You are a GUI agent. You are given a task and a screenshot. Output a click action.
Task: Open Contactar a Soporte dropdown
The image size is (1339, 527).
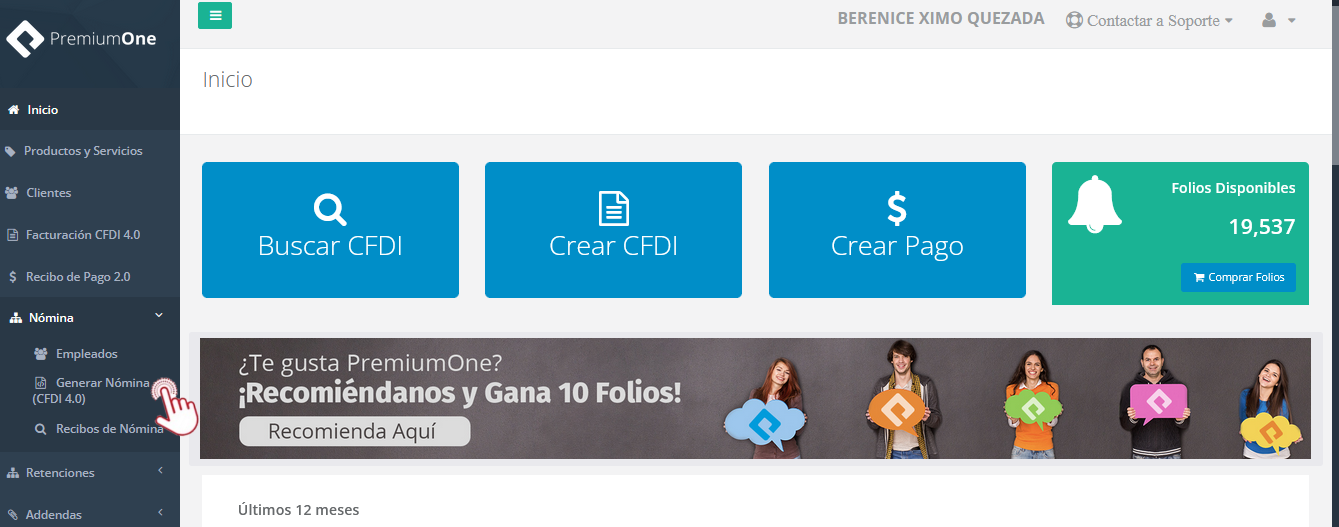1149,20
